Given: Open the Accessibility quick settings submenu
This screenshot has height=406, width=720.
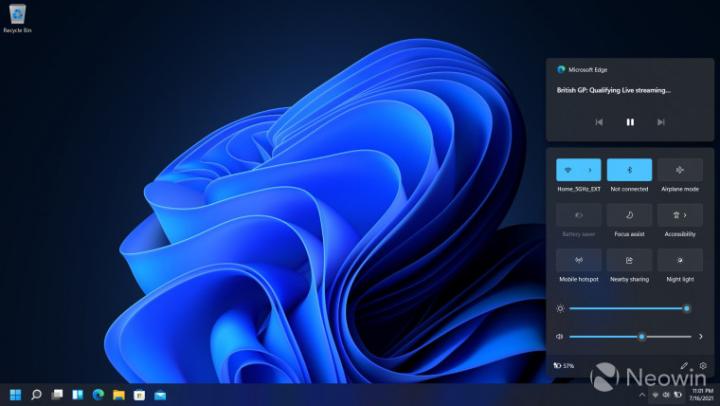Looking at the screenshot, I should tap(680, 215).
